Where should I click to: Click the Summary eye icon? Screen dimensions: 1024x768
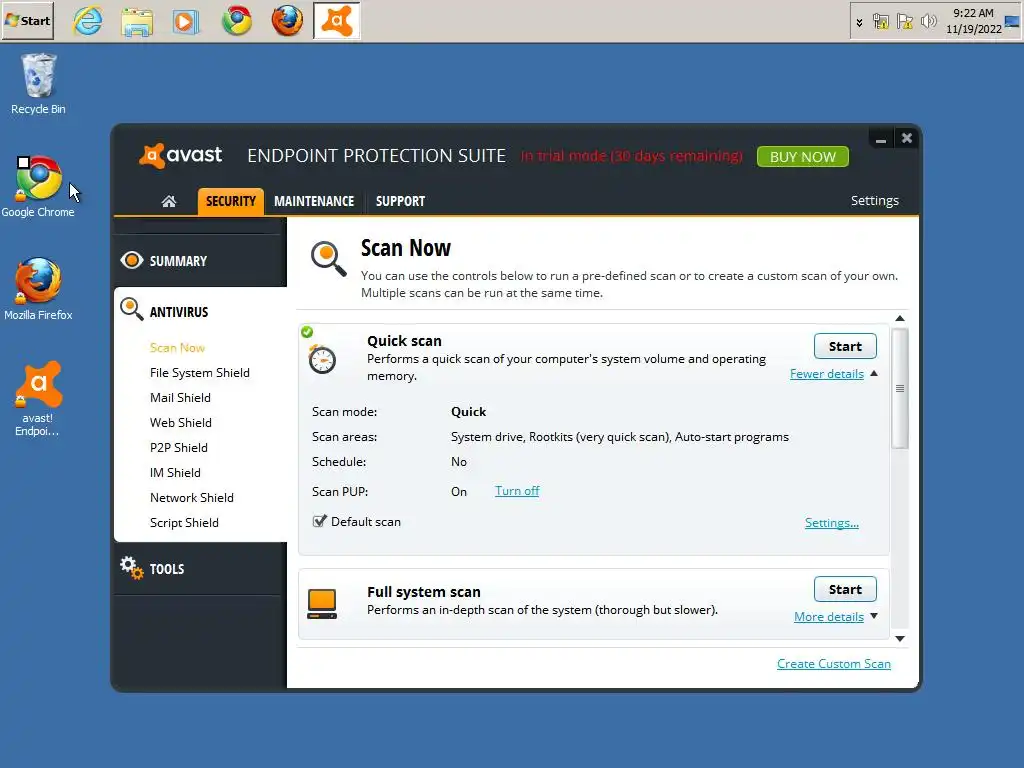point(132,260)
